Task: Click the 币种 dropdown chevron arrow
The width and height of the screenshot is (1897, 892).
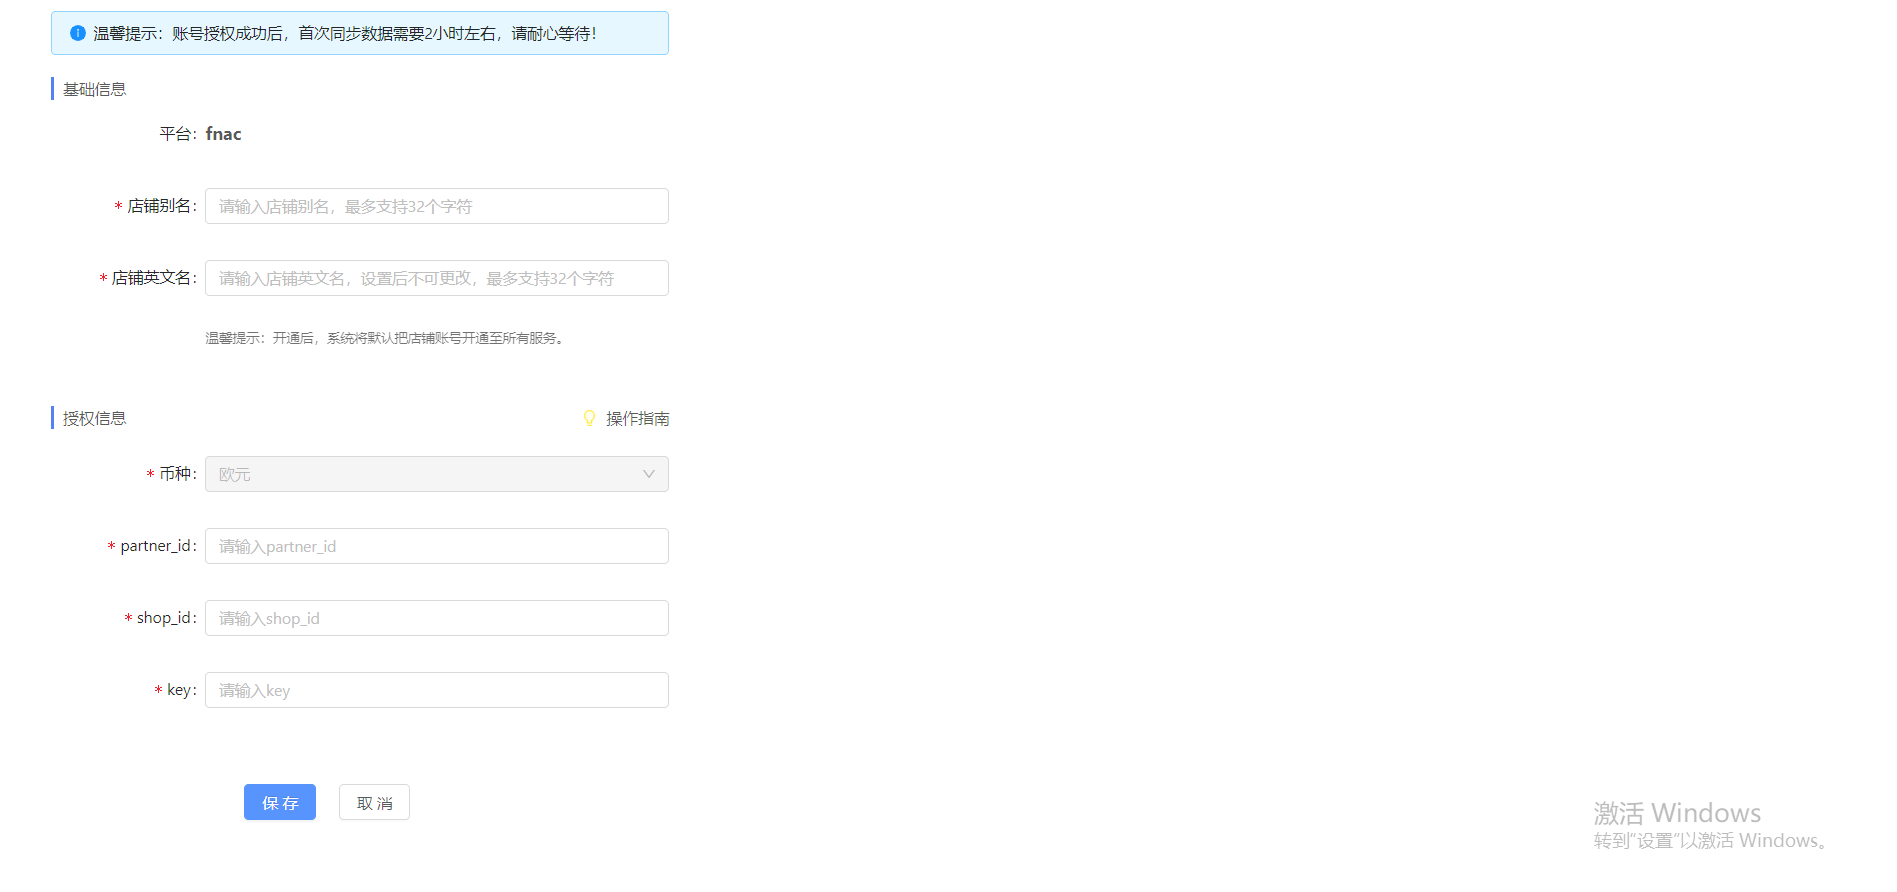Action: click(649, 474)
